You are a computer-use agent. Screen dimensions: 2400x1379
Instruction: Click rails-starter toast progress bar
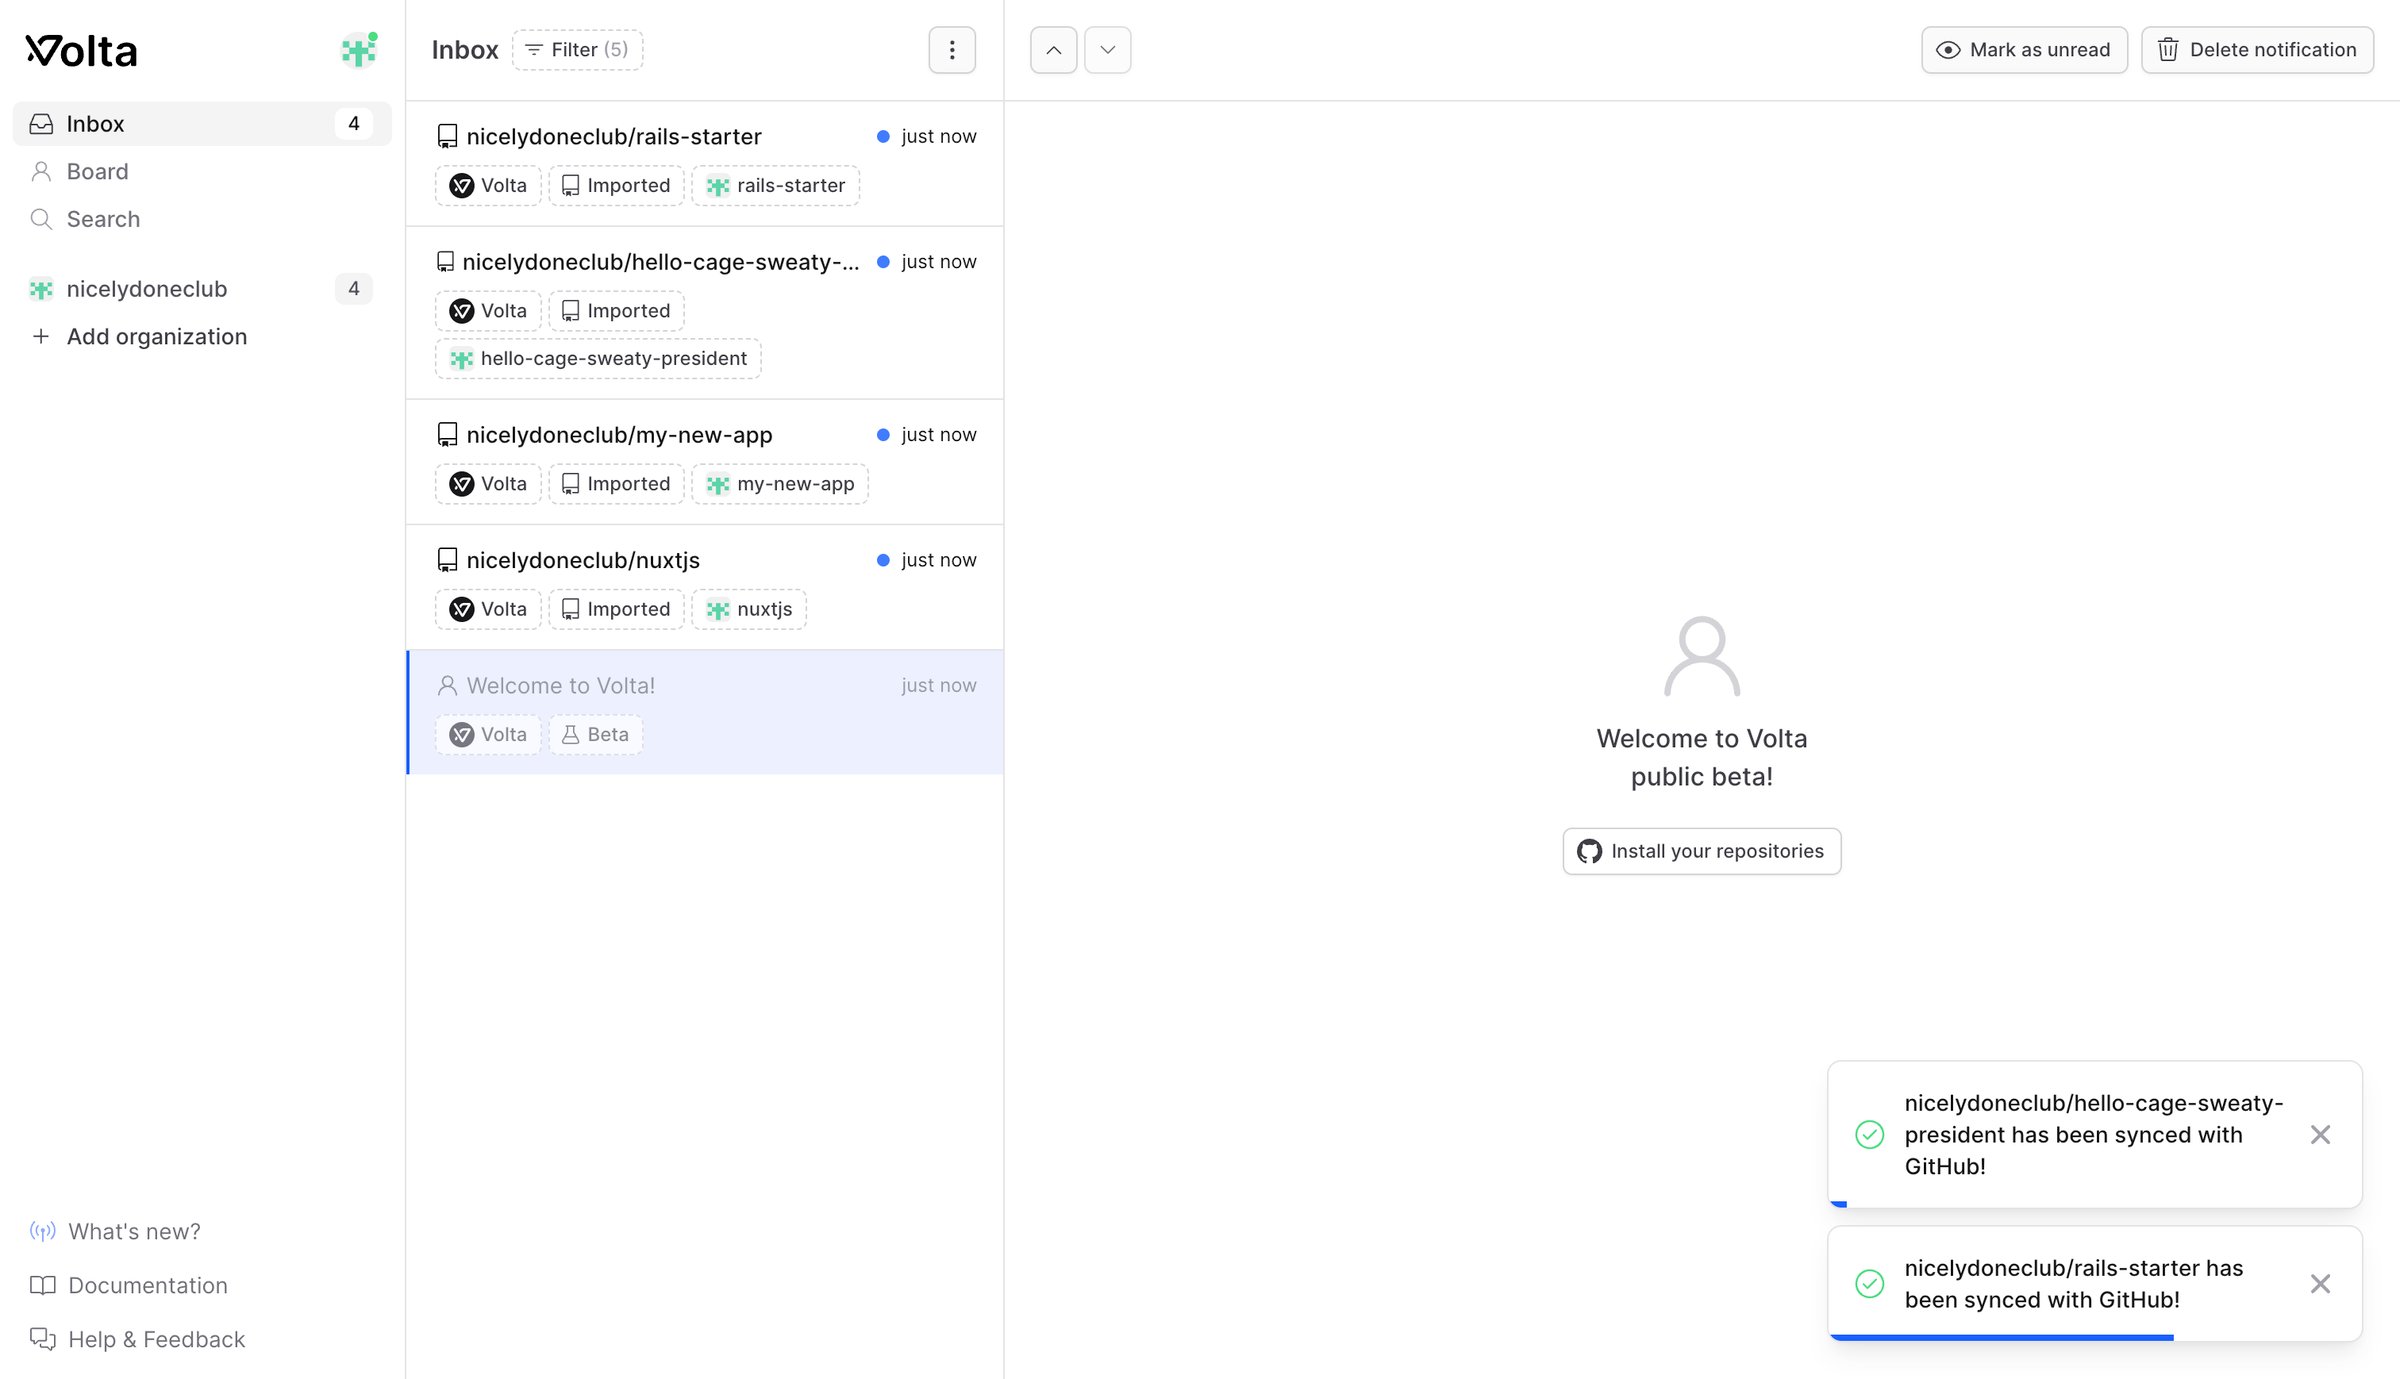click(2002, 1337)
